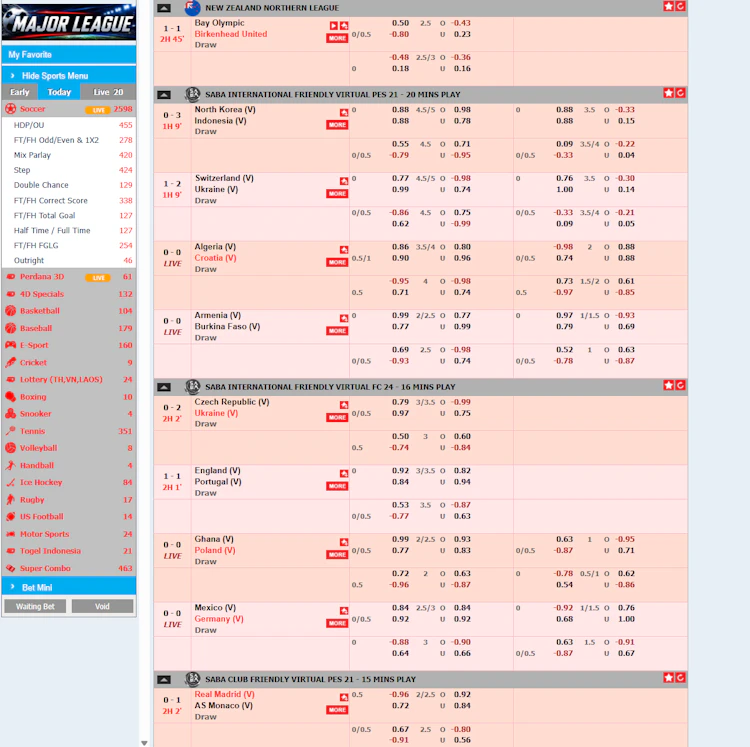Refresh SABA Virtual FC 24 odds
This screenshot has height=747, width=750.
(x=680, y=385)
